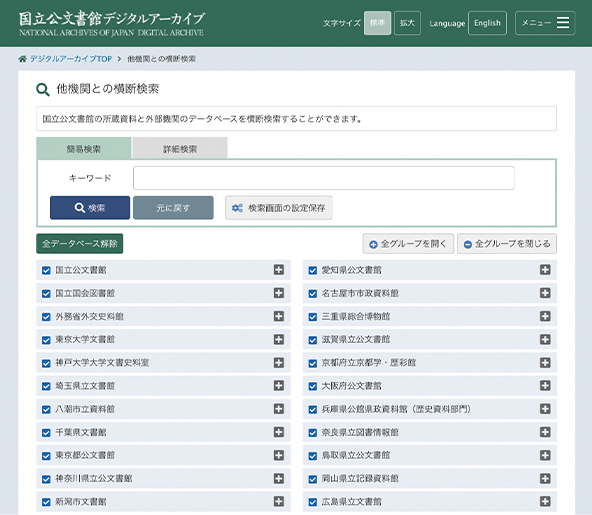Expand the 東京都公文書館 group
Screen dimensions: 592x515
pos(279,455)
